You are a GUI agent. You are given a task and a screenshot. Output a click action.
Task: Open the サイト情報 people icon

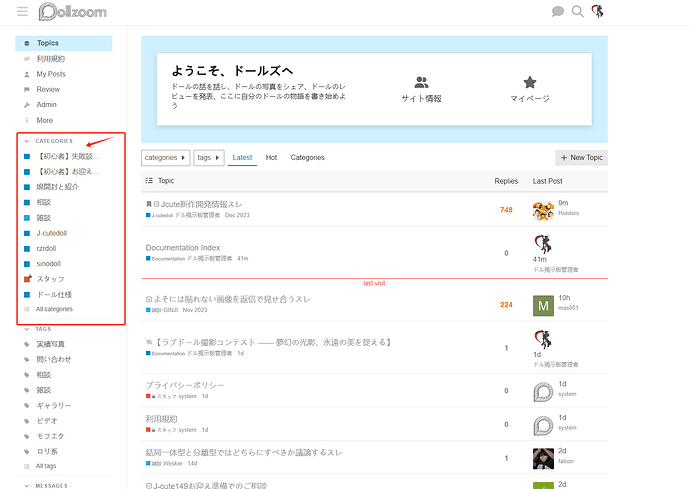coord(421,82)
